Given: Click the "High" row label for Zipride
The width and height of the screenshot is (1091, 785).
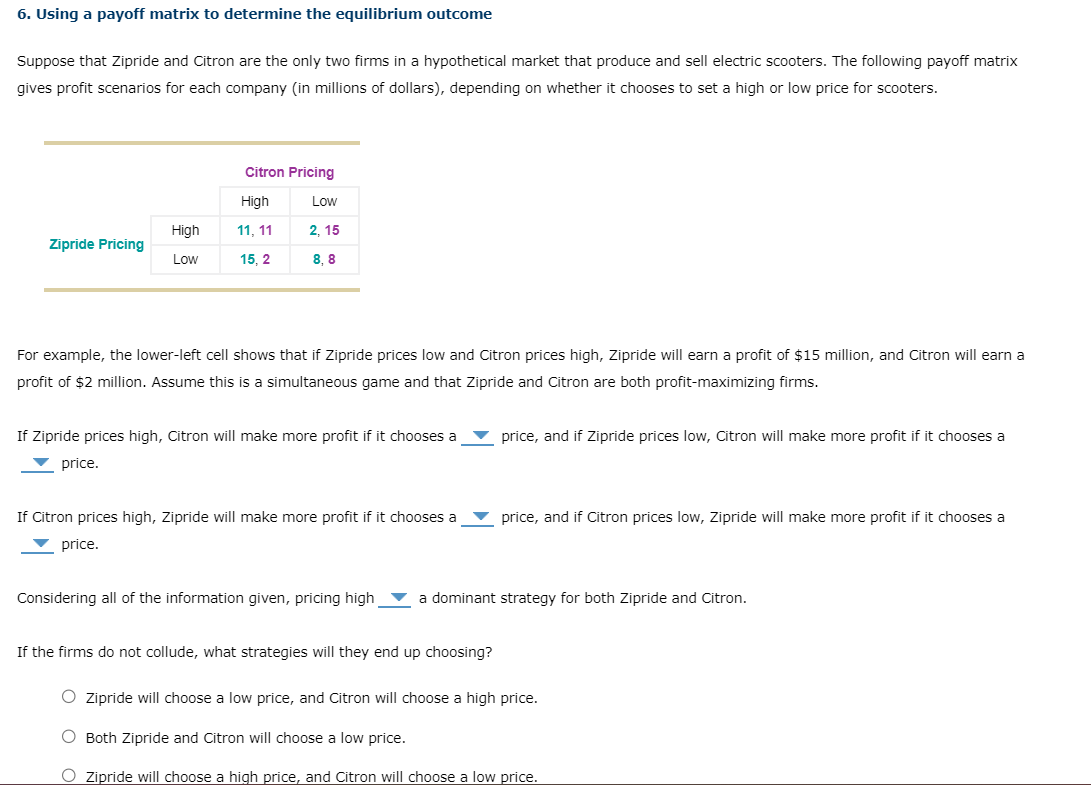Looking at the screenshot, I should 185,230.
